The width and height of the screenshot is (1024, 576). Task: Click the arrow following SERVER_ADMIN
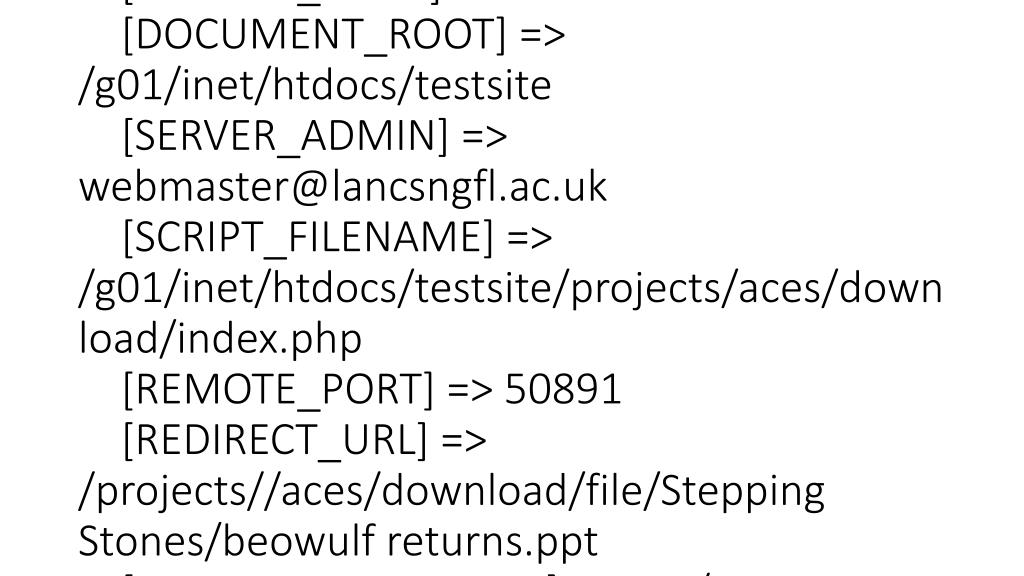coord(485,136)
